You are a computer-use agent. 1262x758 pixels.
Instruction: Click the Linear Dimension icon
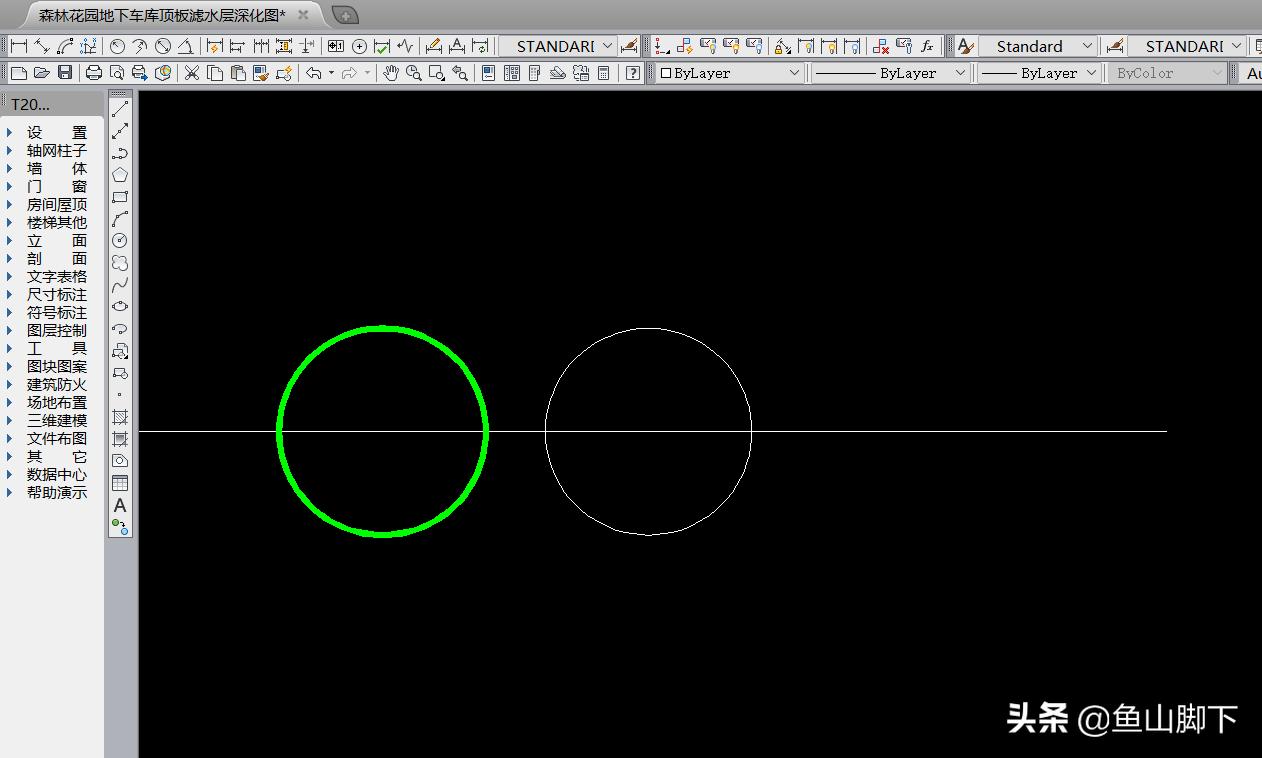[x=18, y=46]
